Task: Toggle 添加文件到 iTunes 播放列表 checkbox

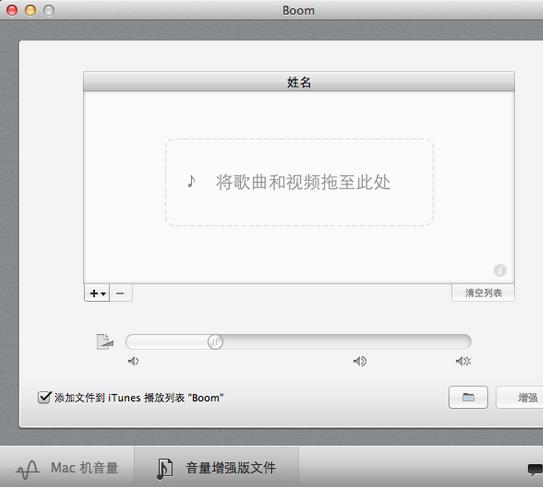Action: coord(44,397)
